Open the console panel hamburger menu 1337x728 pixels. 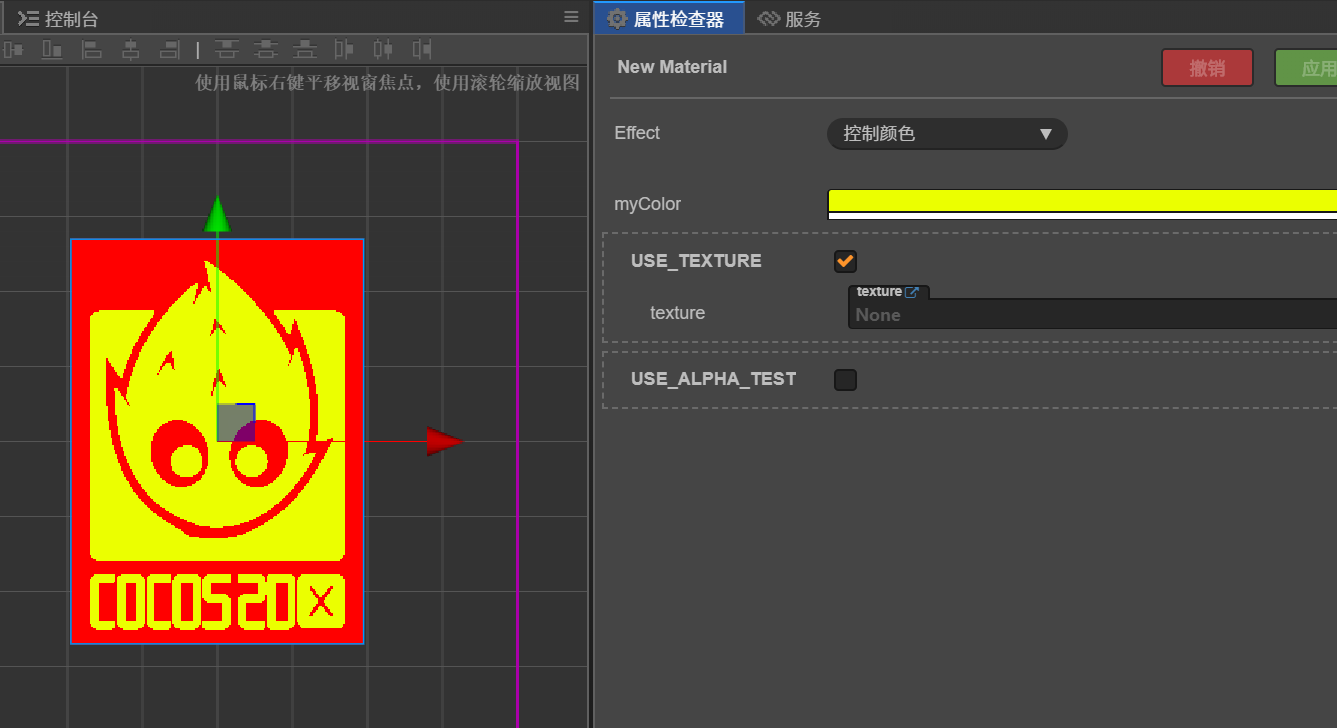pyautogui.click(x=571, y=17)
